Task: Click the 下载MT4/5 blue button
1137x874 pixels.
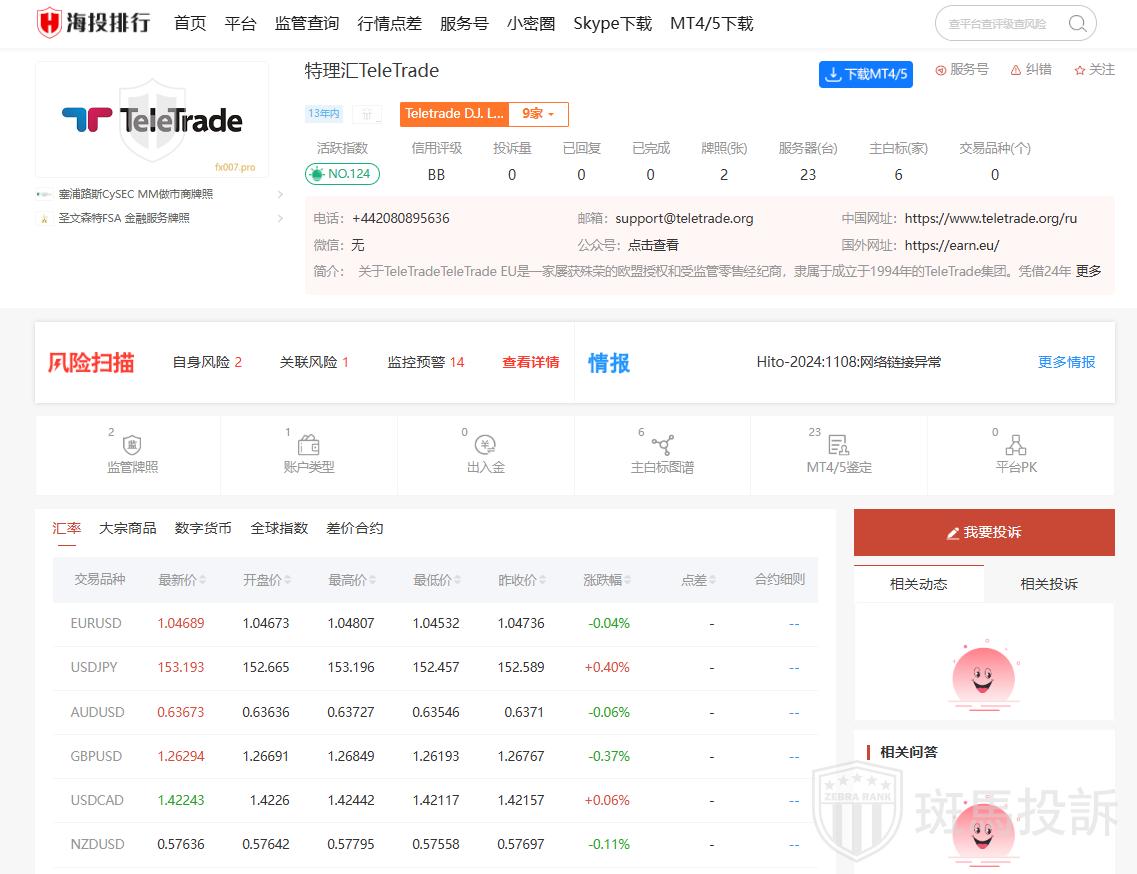Action: [x=865, y=74]
